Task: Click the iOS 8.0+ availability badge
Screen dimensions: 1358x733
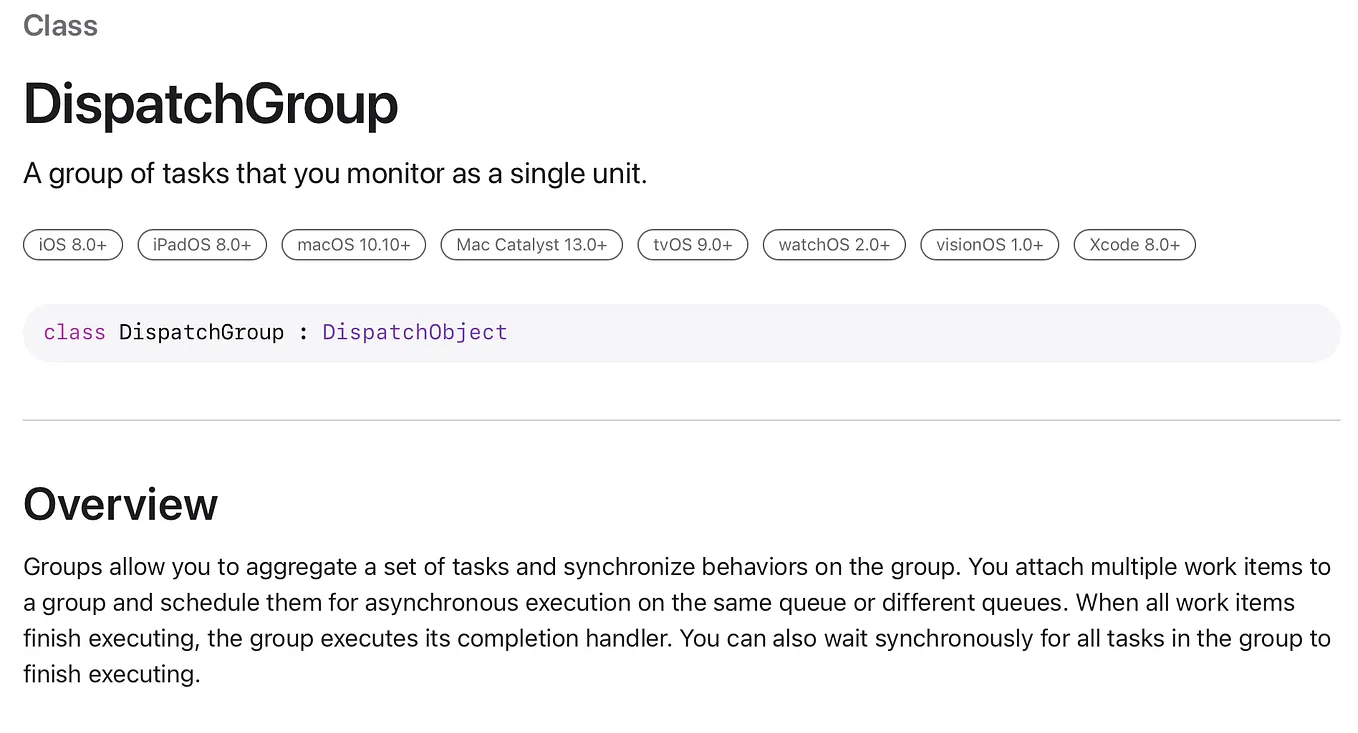Action: 73,245
